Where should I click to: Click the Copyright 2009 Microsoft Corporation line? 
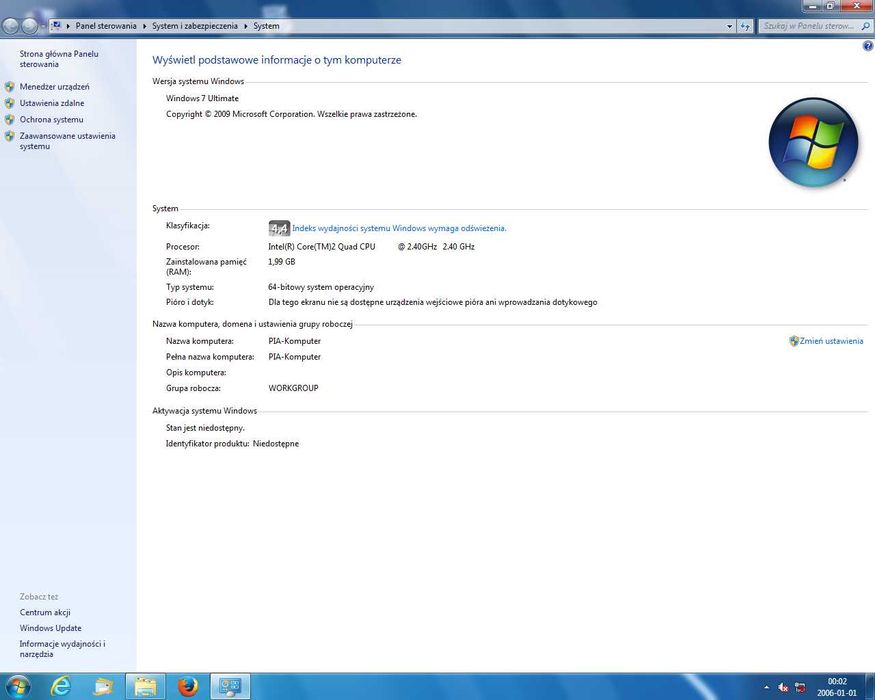click(291, 114)
